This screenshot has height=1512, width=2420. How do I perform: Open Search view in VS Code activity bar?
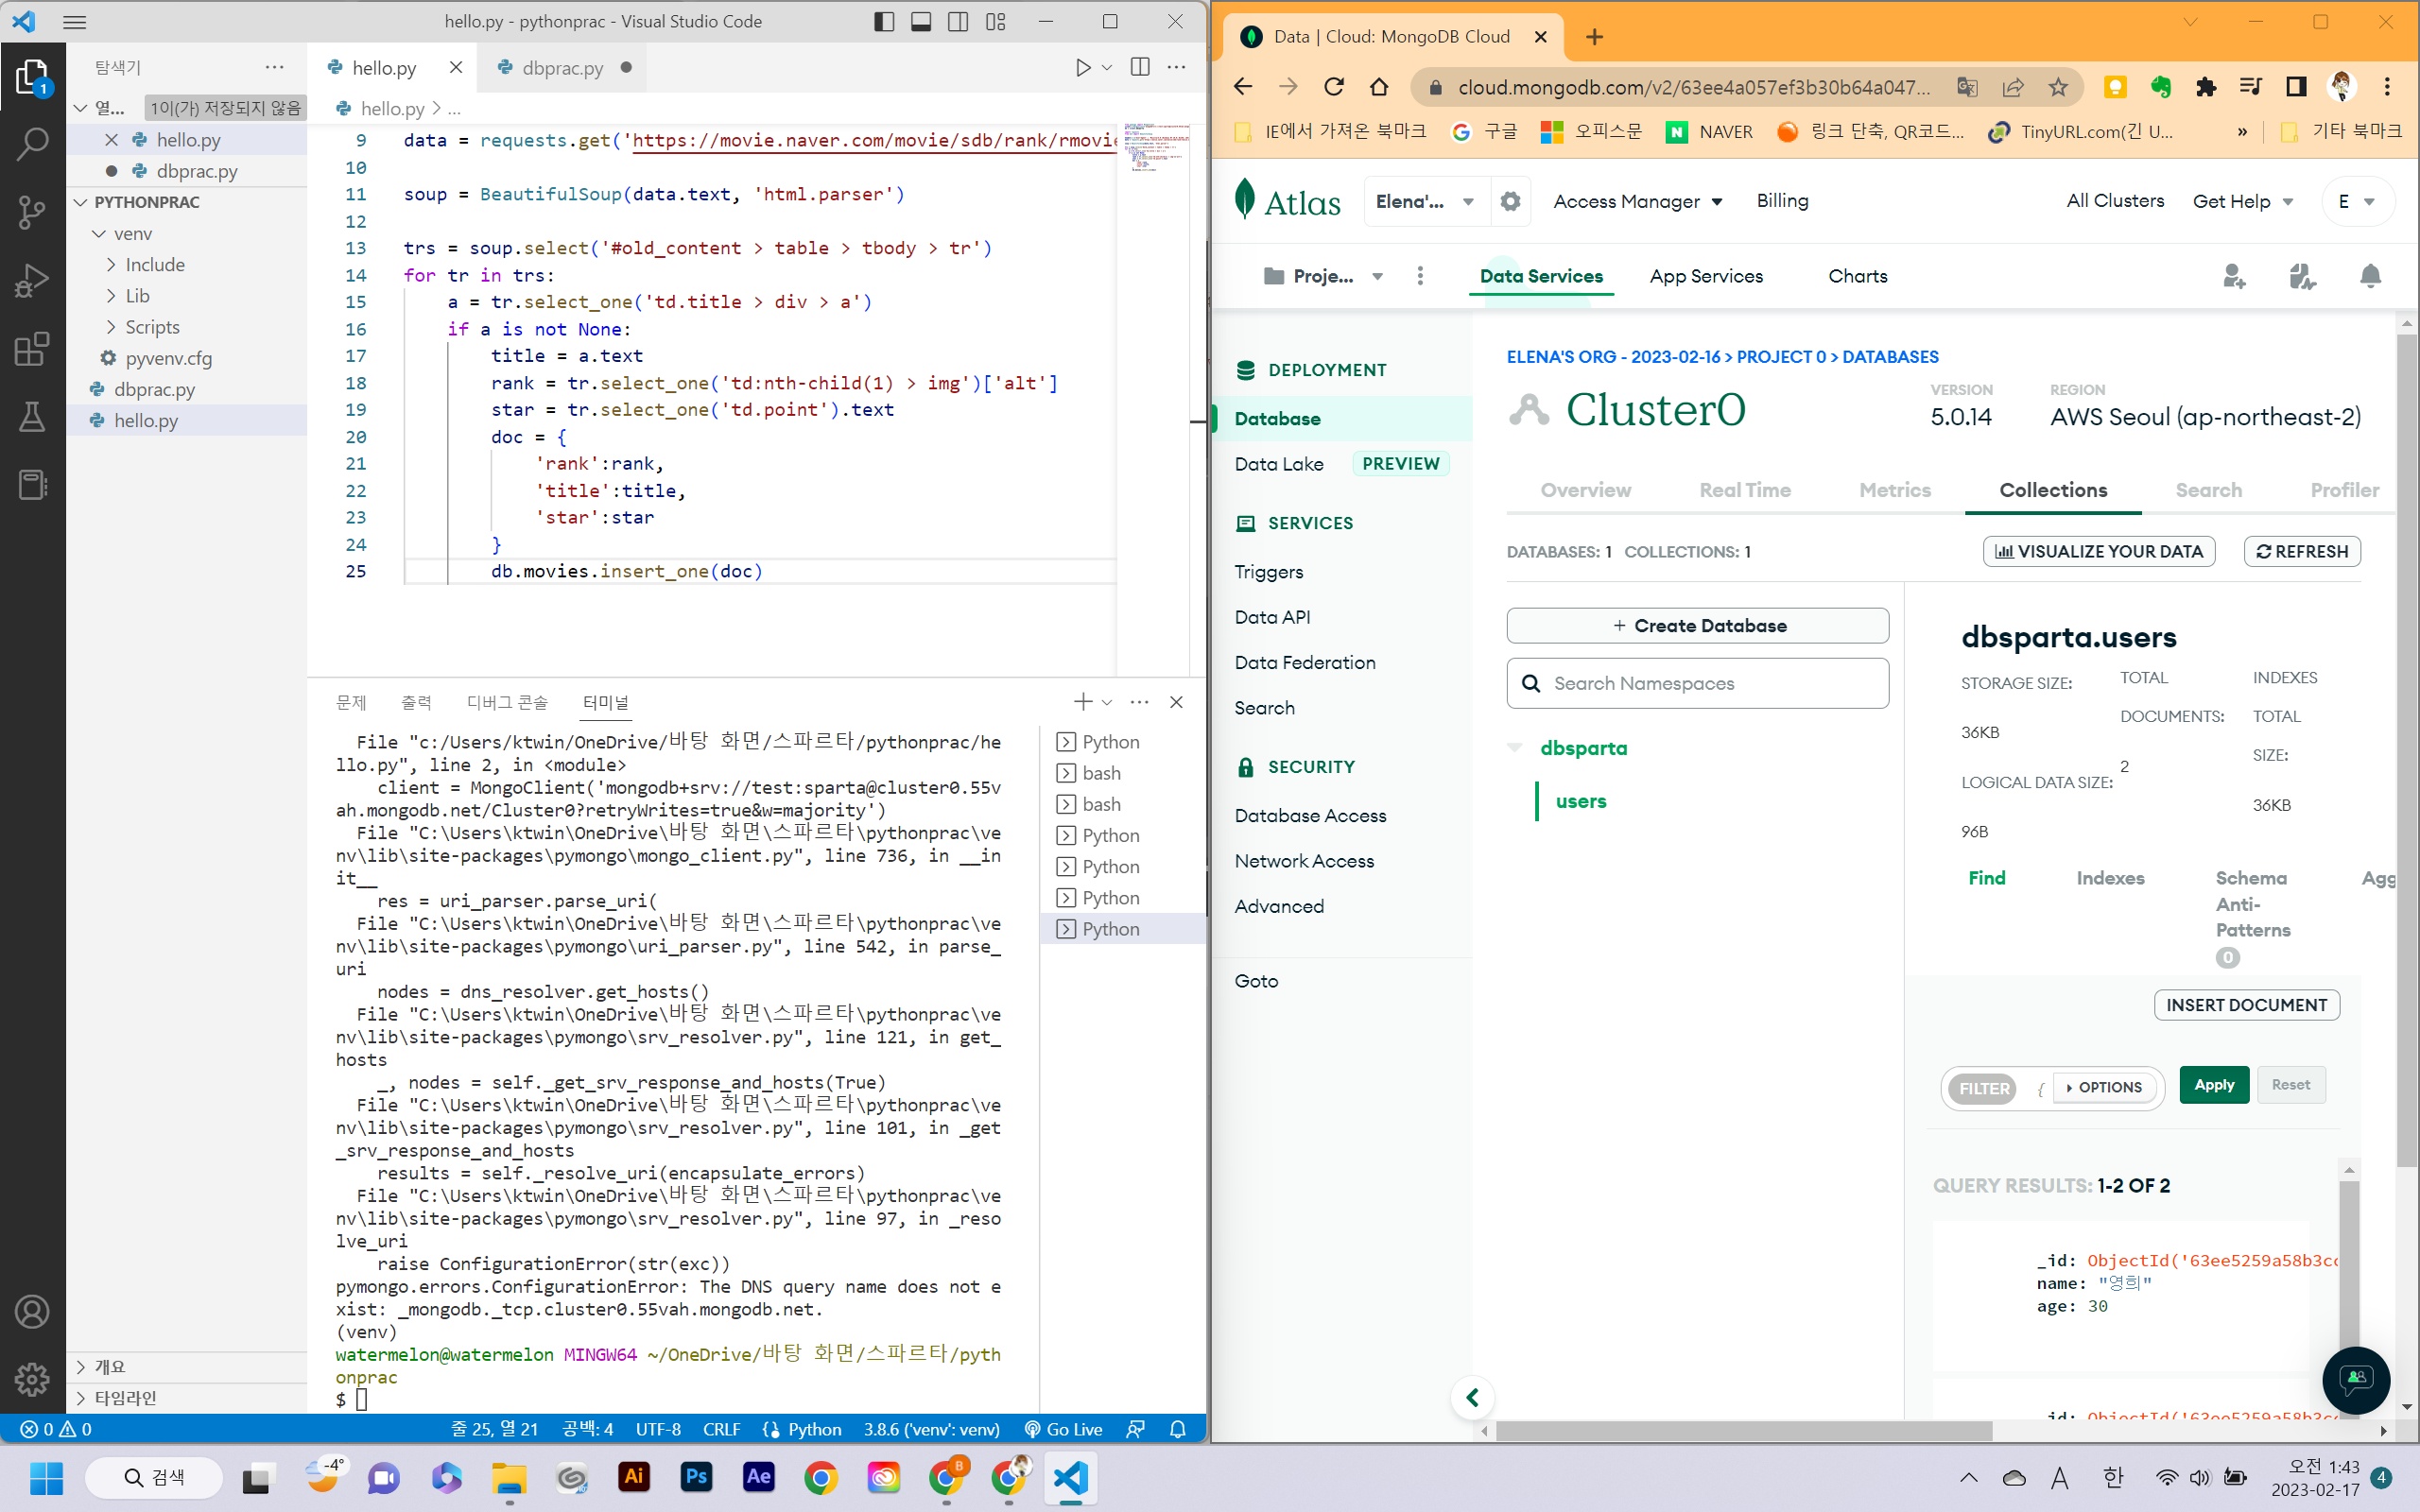click(32, 144)
